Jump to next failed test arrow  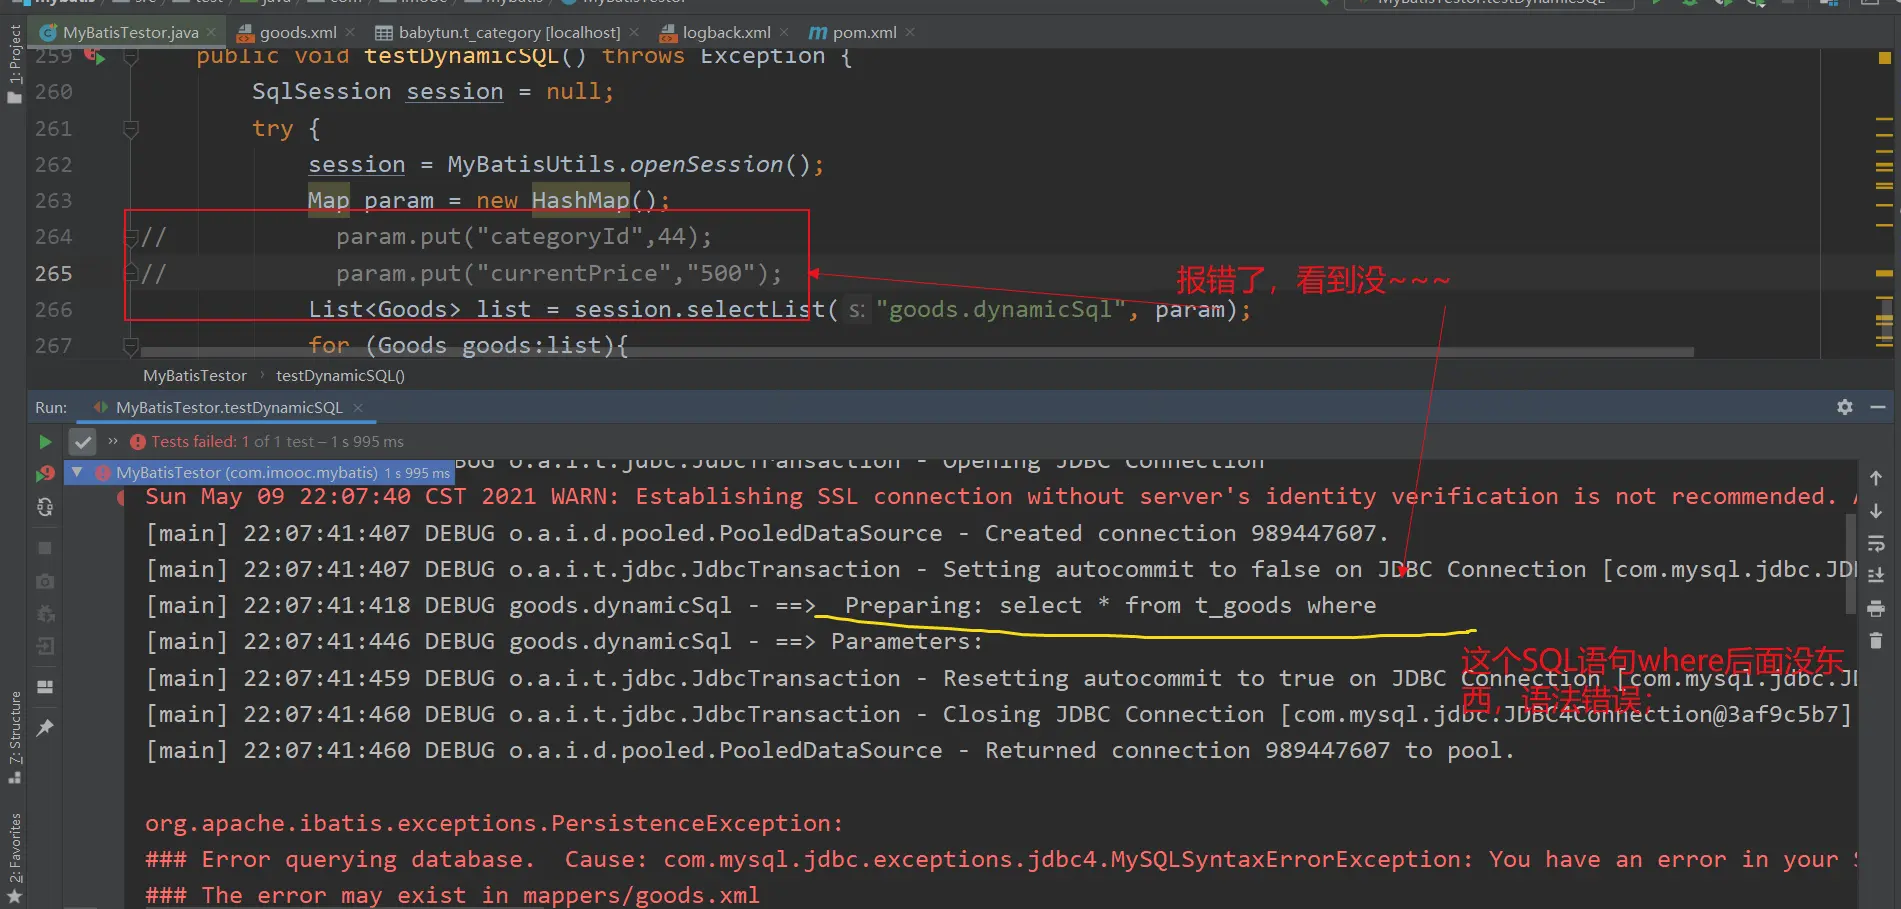(1876, 511)
